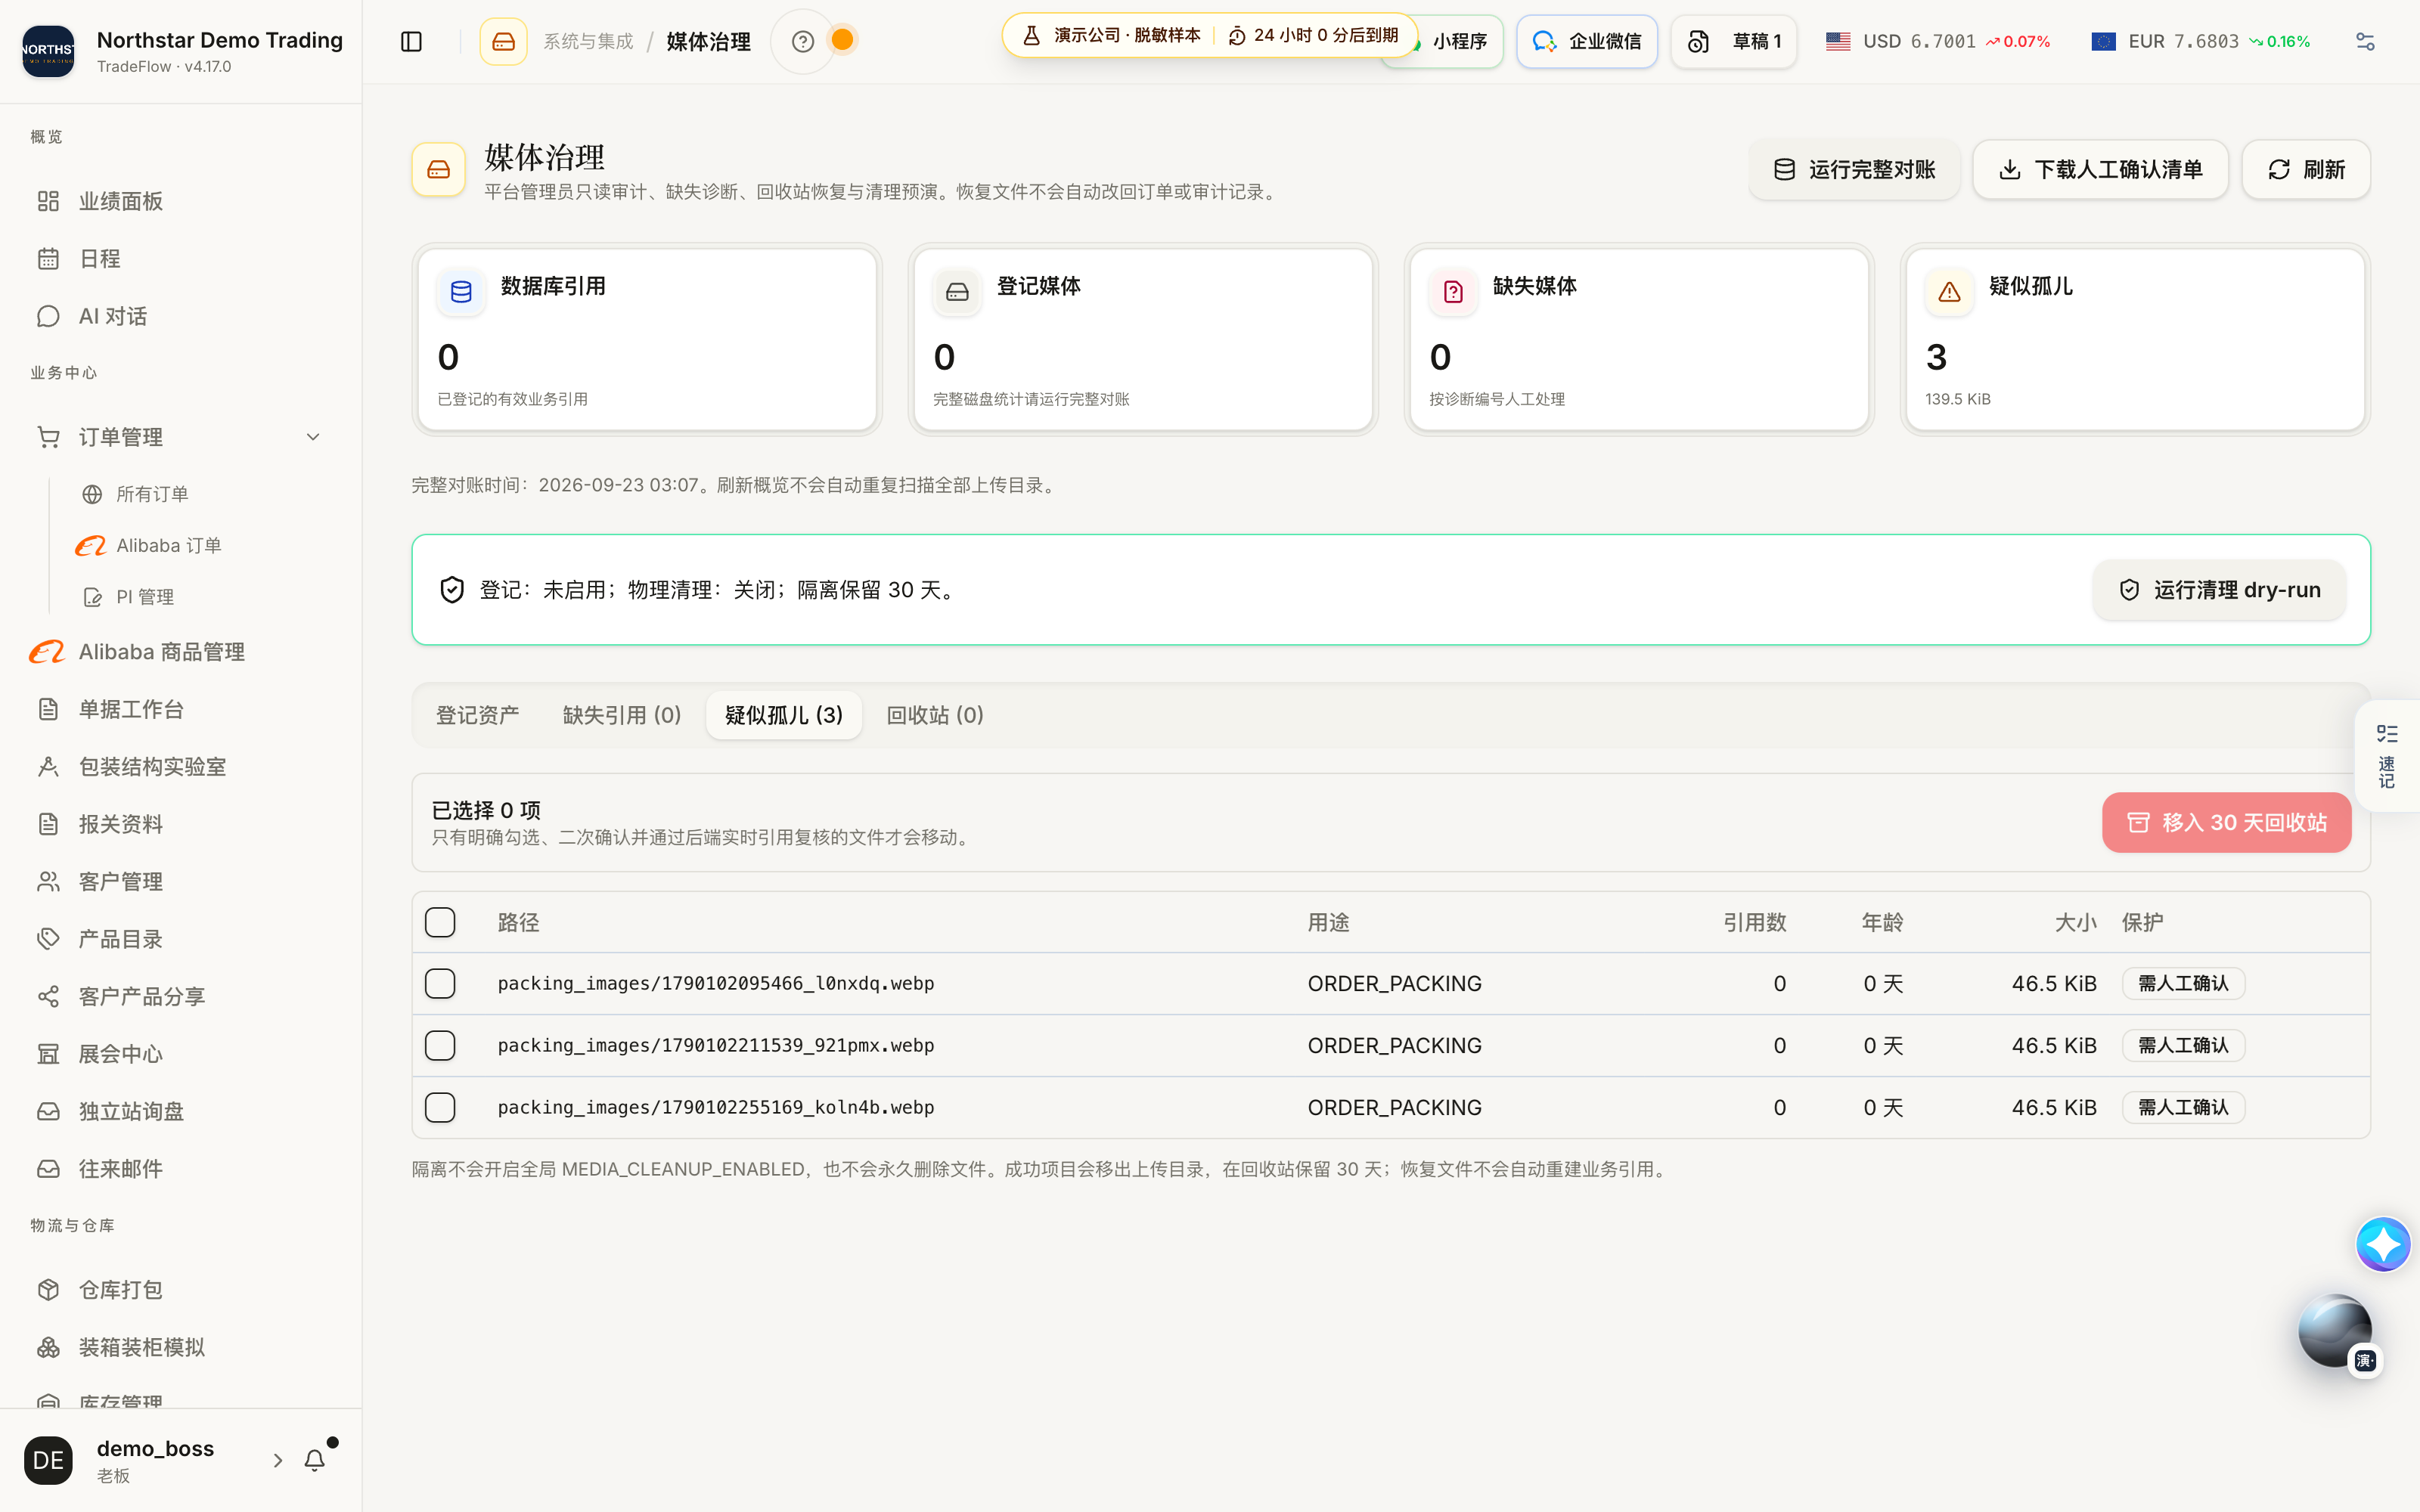Click the notification bell icon
2420x1512 pixels.
point(314,1460)
